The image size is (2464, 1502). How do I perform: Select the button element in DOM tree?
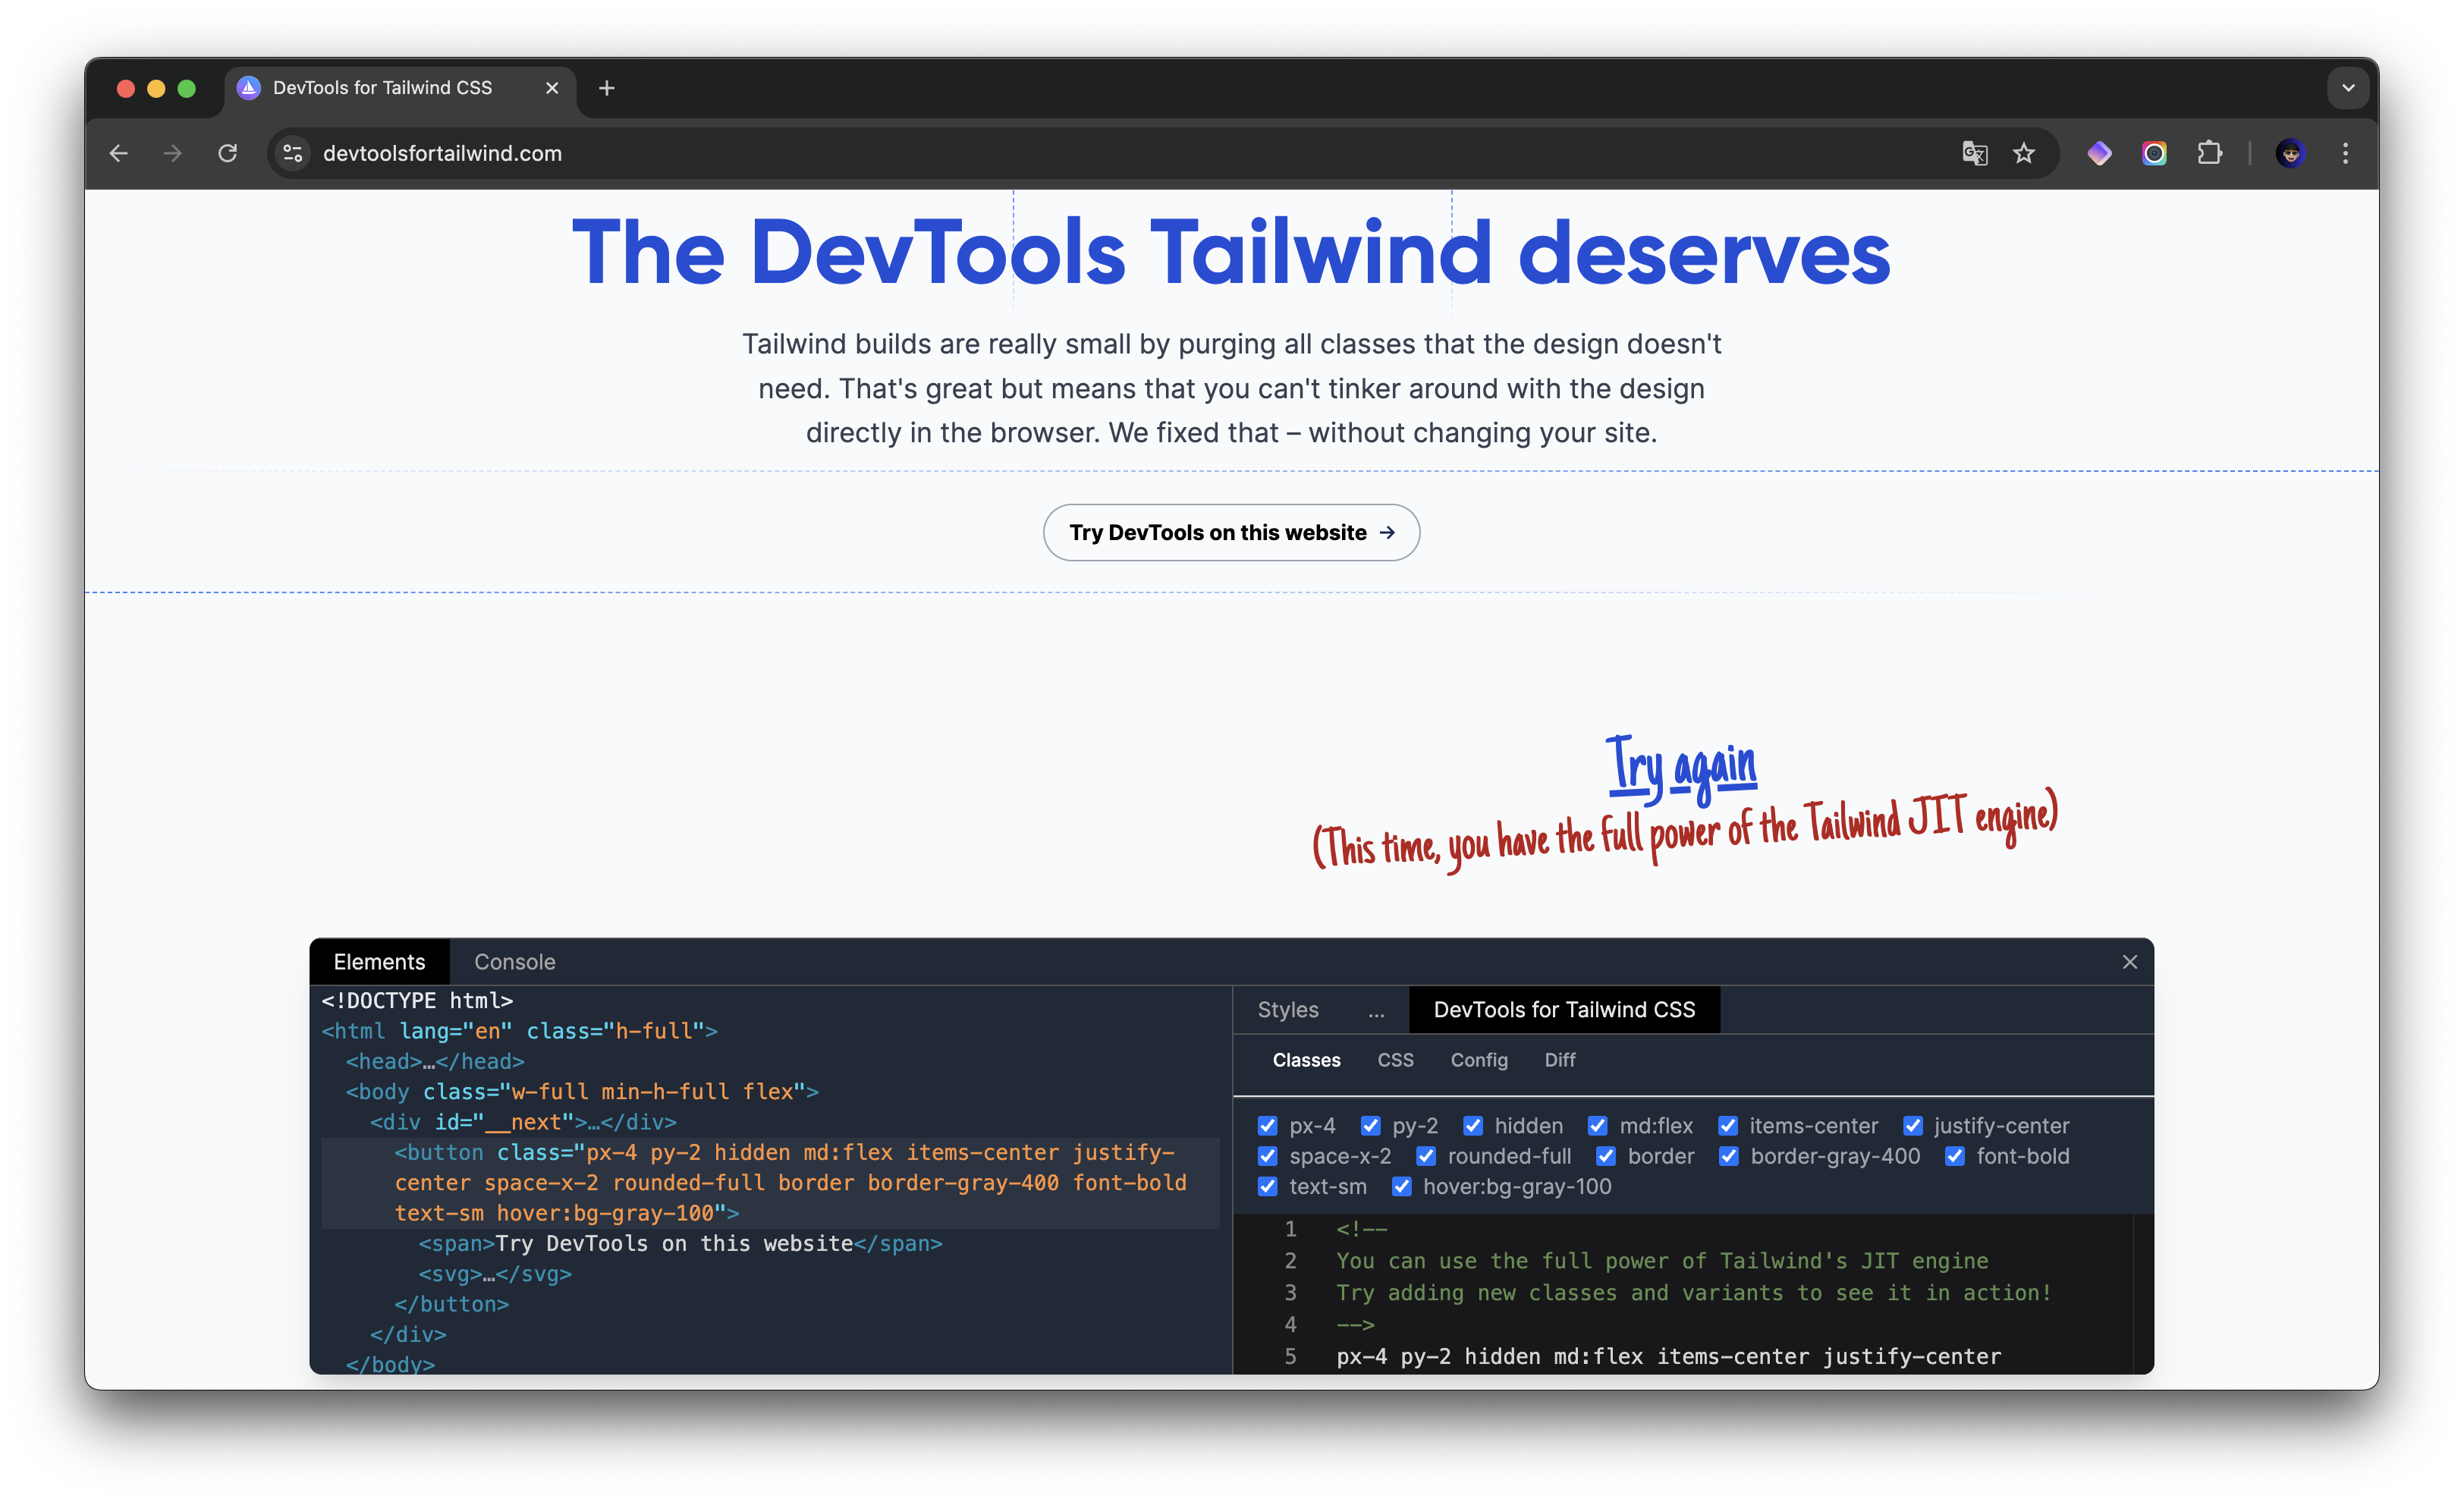pyautogui.click(x=770, y=1183)
